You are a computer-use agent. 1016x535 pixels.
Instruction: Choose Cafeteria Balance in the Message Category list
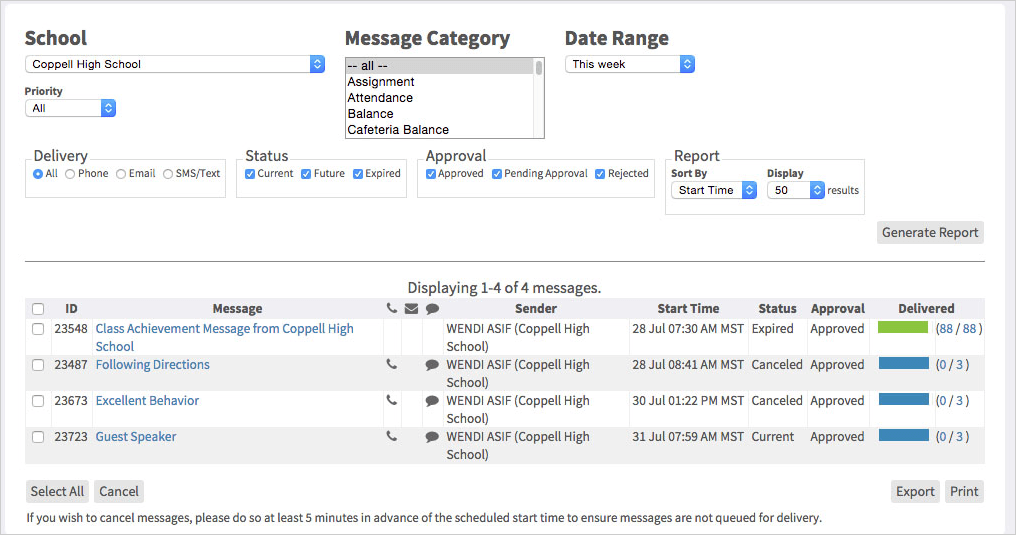coord(398,130)
